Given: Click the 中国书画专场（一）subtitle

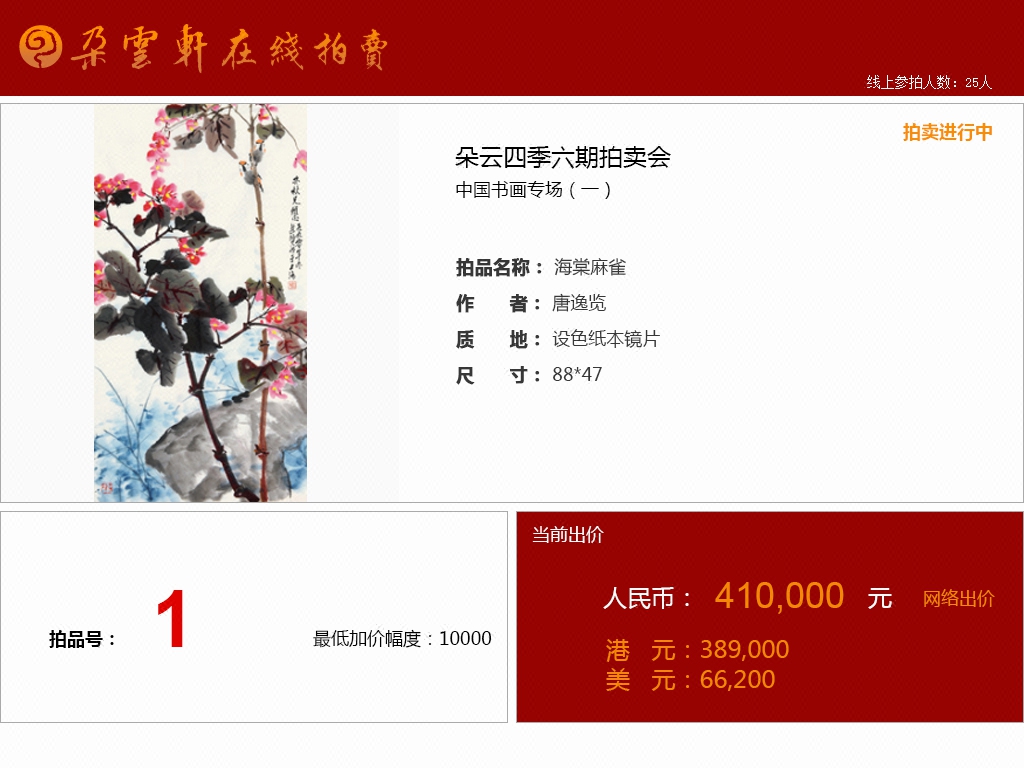Looking at the screenshot, I should tap(534, 190).
